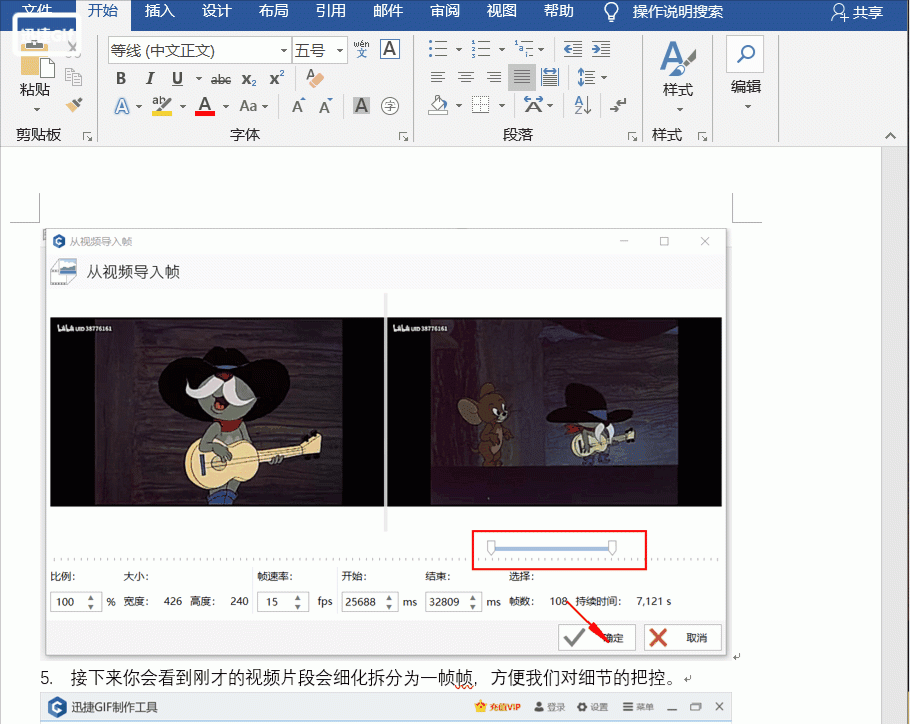Decrease paragraph indent
Image resolution: width=910 pixels, height=724 pixels.
[x=573, y=49]
